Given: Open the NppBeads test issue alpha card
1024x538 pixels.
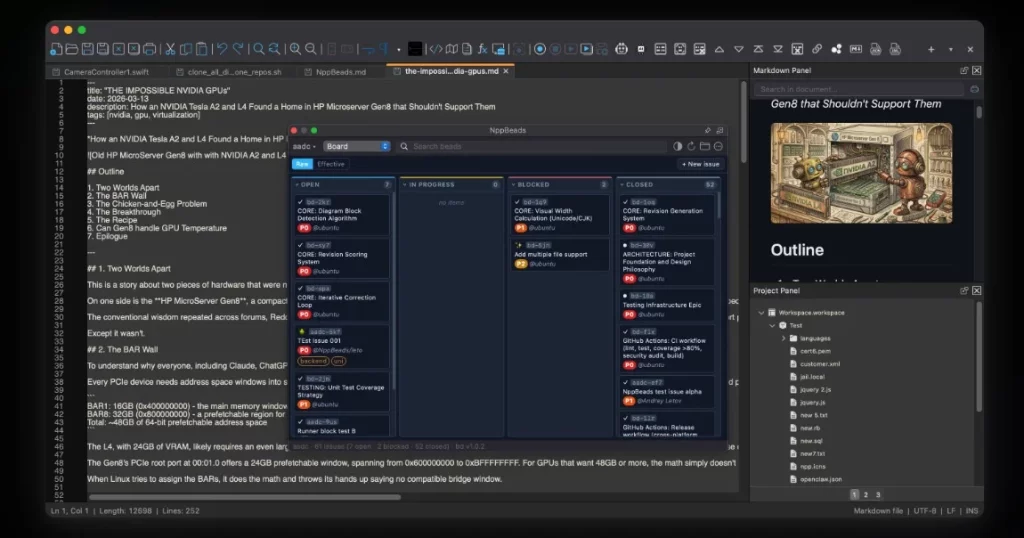Looking at the screenshot, I should pos(665,392).
